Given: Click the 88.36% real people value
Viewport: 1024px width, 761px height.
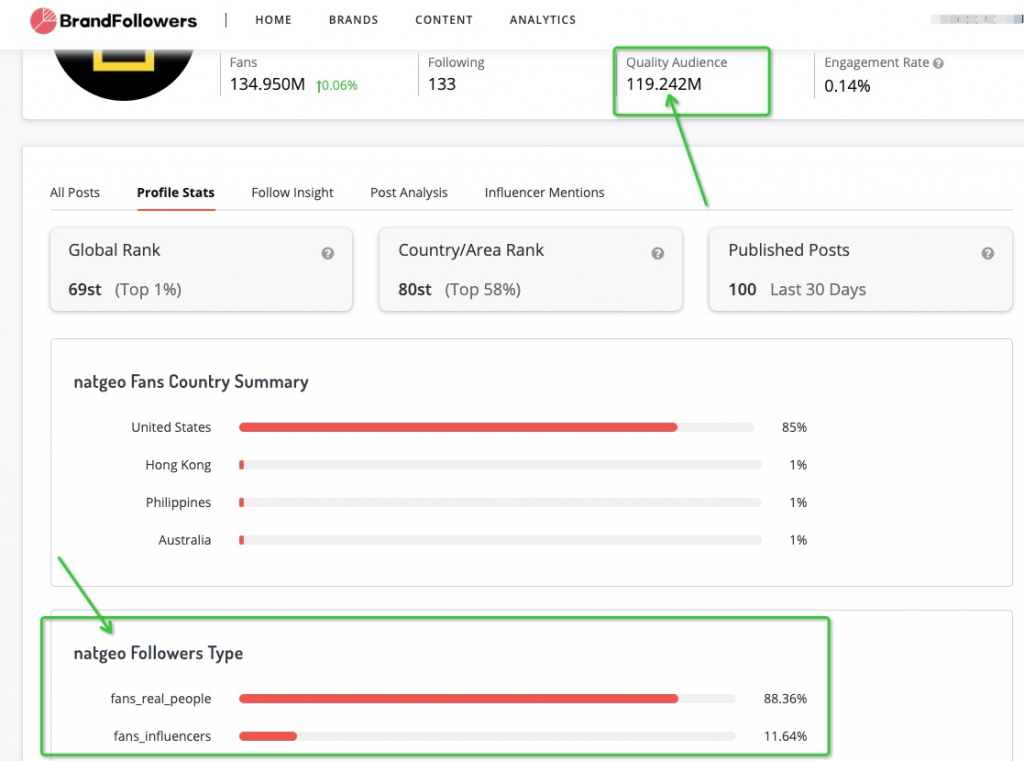Looking at the screenshot, I should click(785, 699).
